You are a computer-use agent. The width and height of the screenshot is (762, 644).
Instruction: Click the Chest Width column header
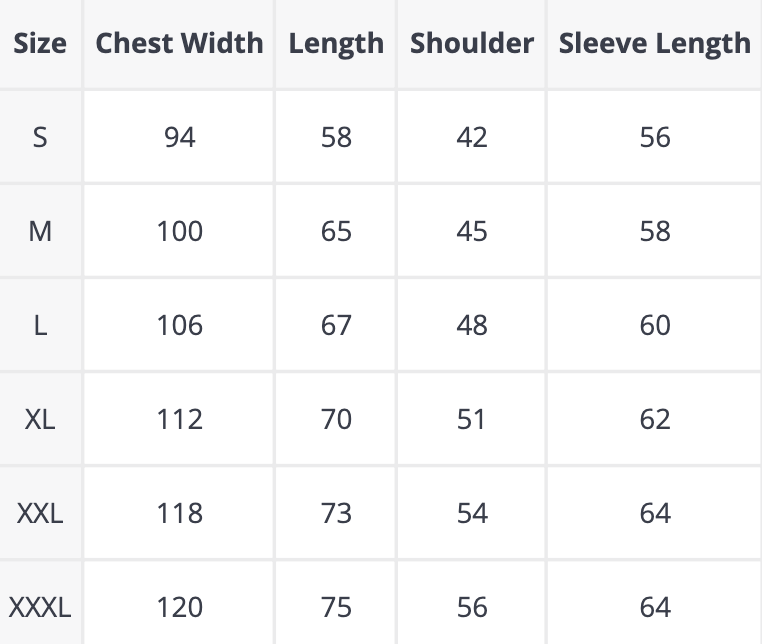[x=180, y=44]
